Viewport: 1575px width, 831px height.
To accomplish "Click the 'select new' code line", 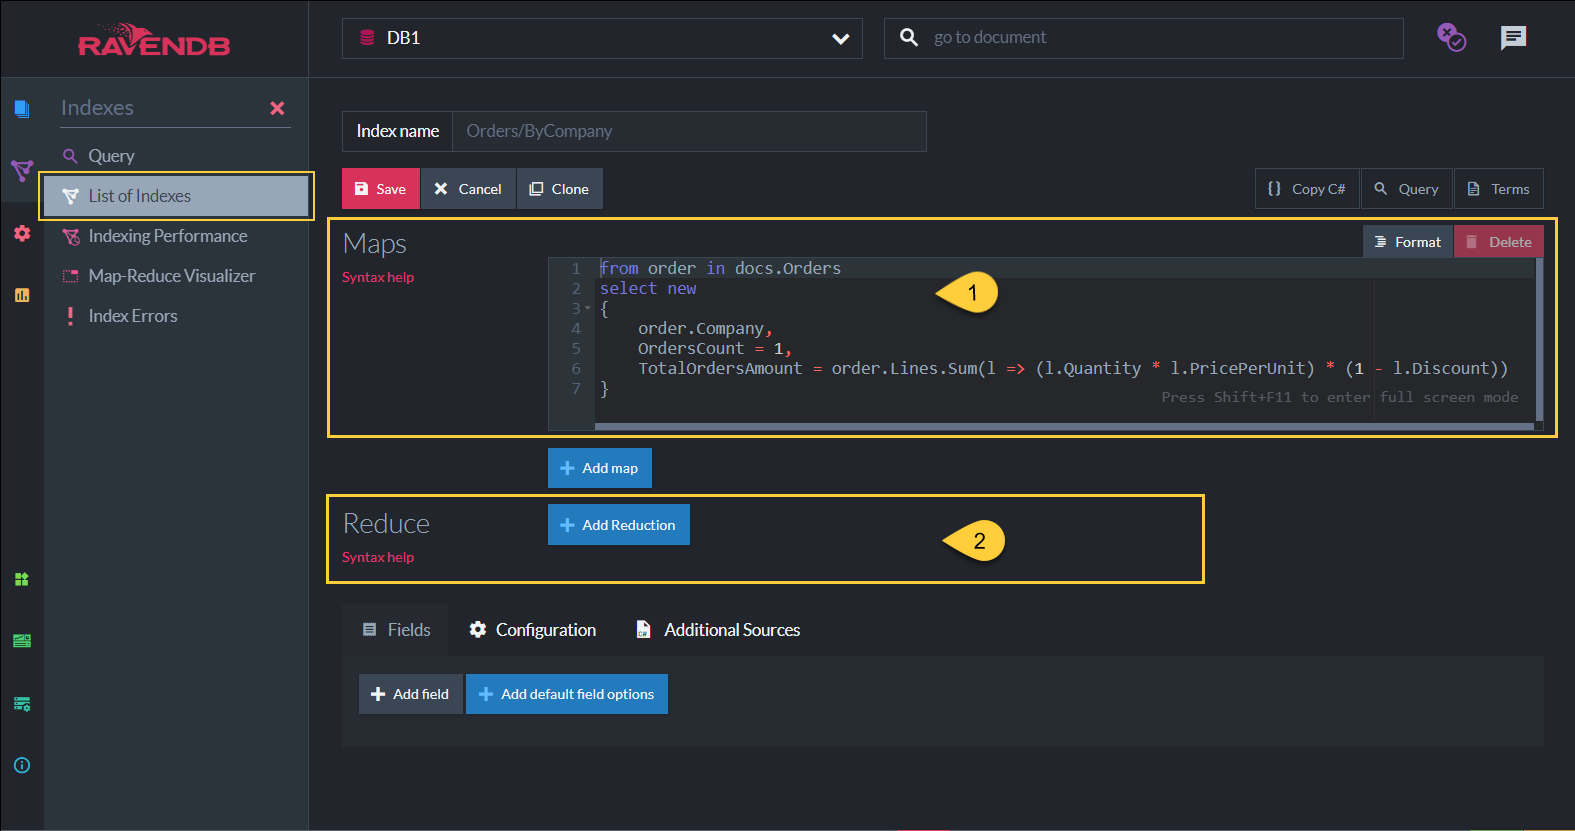I will tap(648, 288).
